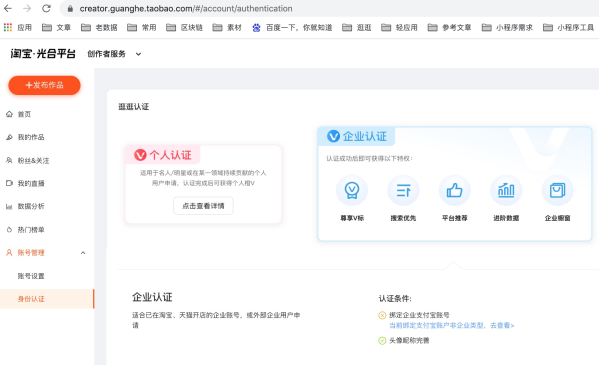599x365 pixels.
Task: Expand the 创作者服务 dropdown
Action: 114,54
